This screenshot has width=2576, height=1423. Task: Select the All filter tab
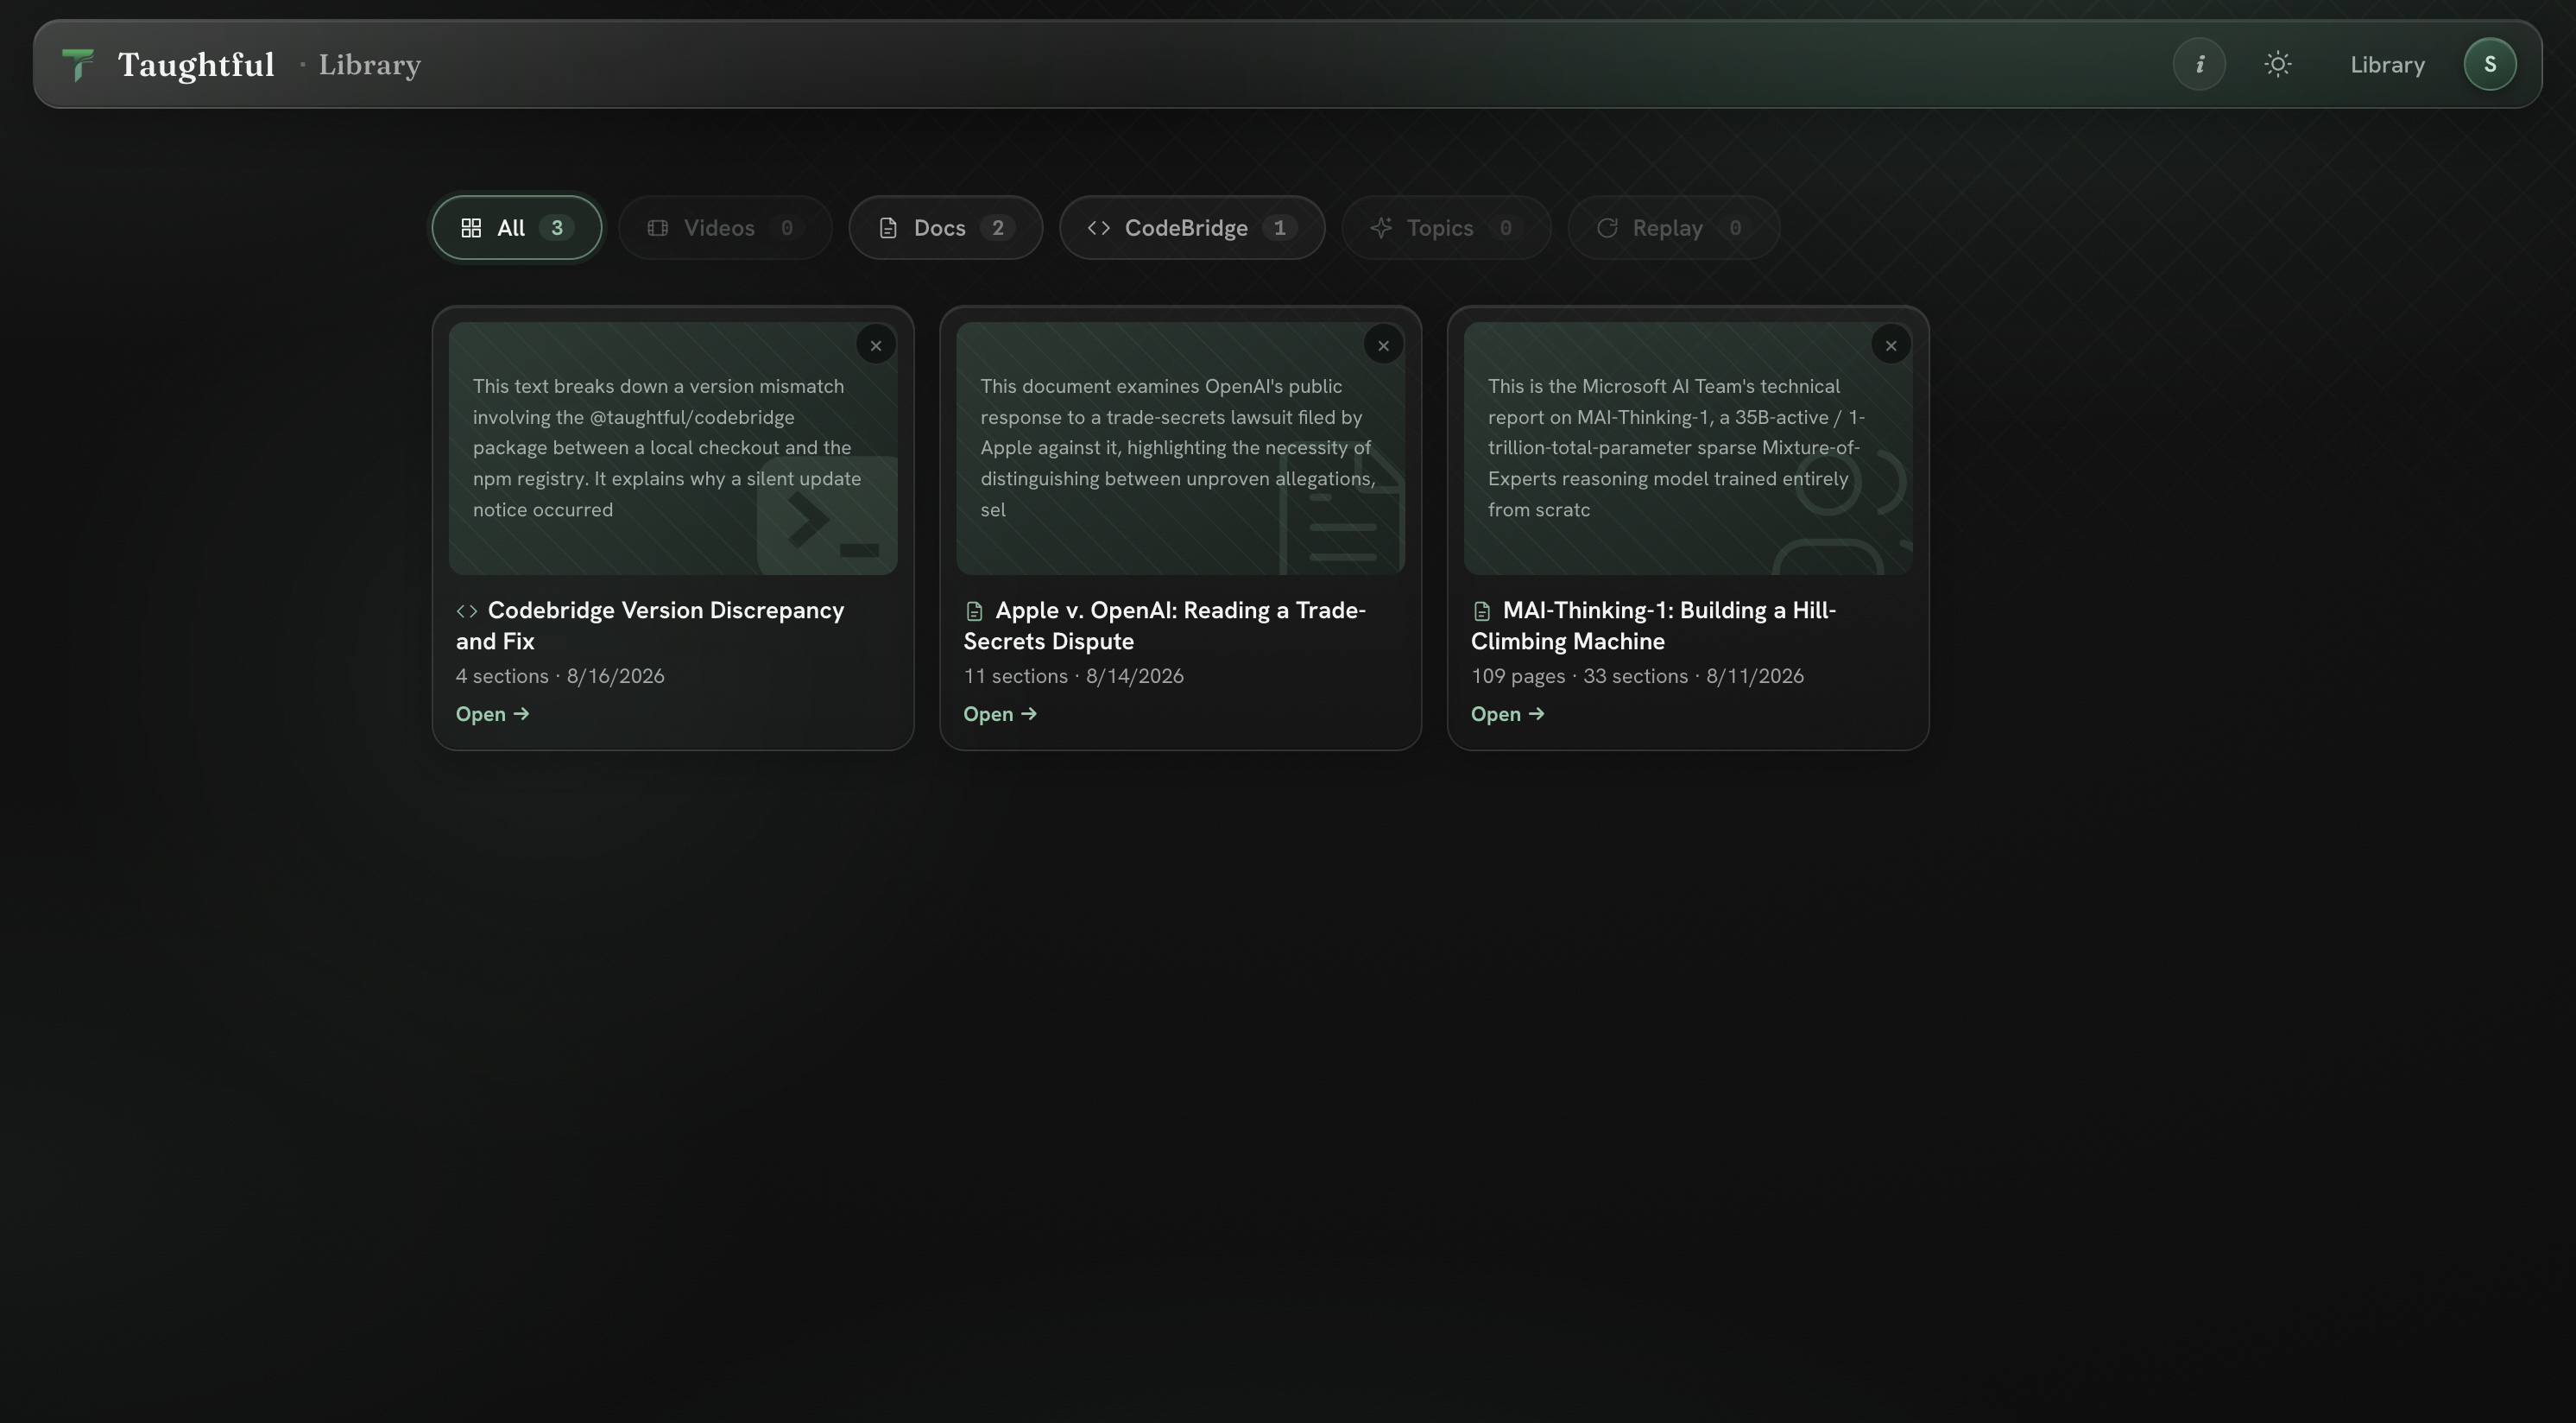(x=517, y=228)
